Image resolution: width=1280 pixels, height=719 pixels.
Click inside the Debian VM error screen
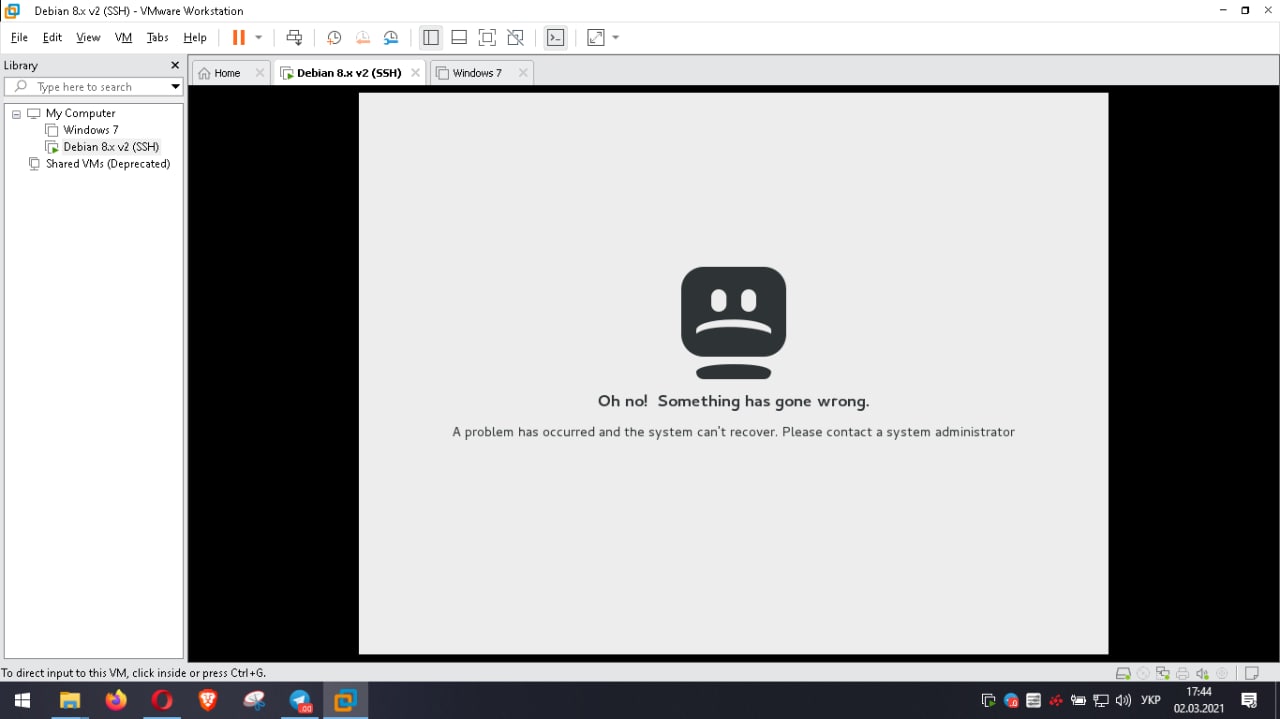(733, 373)
